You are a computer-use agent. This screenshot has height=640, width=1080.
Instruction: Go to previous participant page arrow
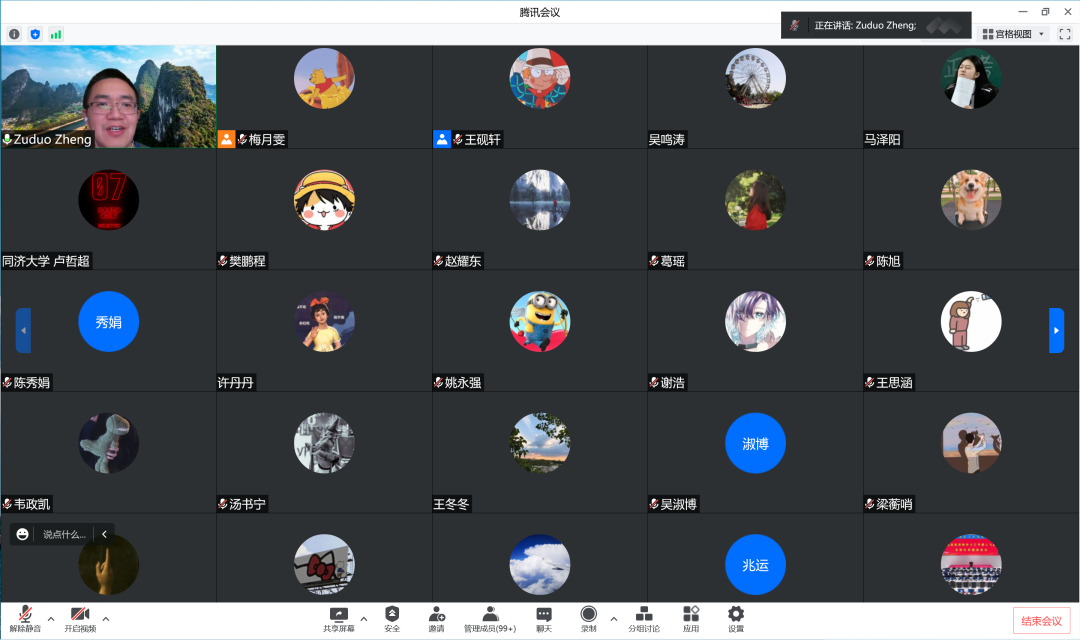click(x=23, y=330)
